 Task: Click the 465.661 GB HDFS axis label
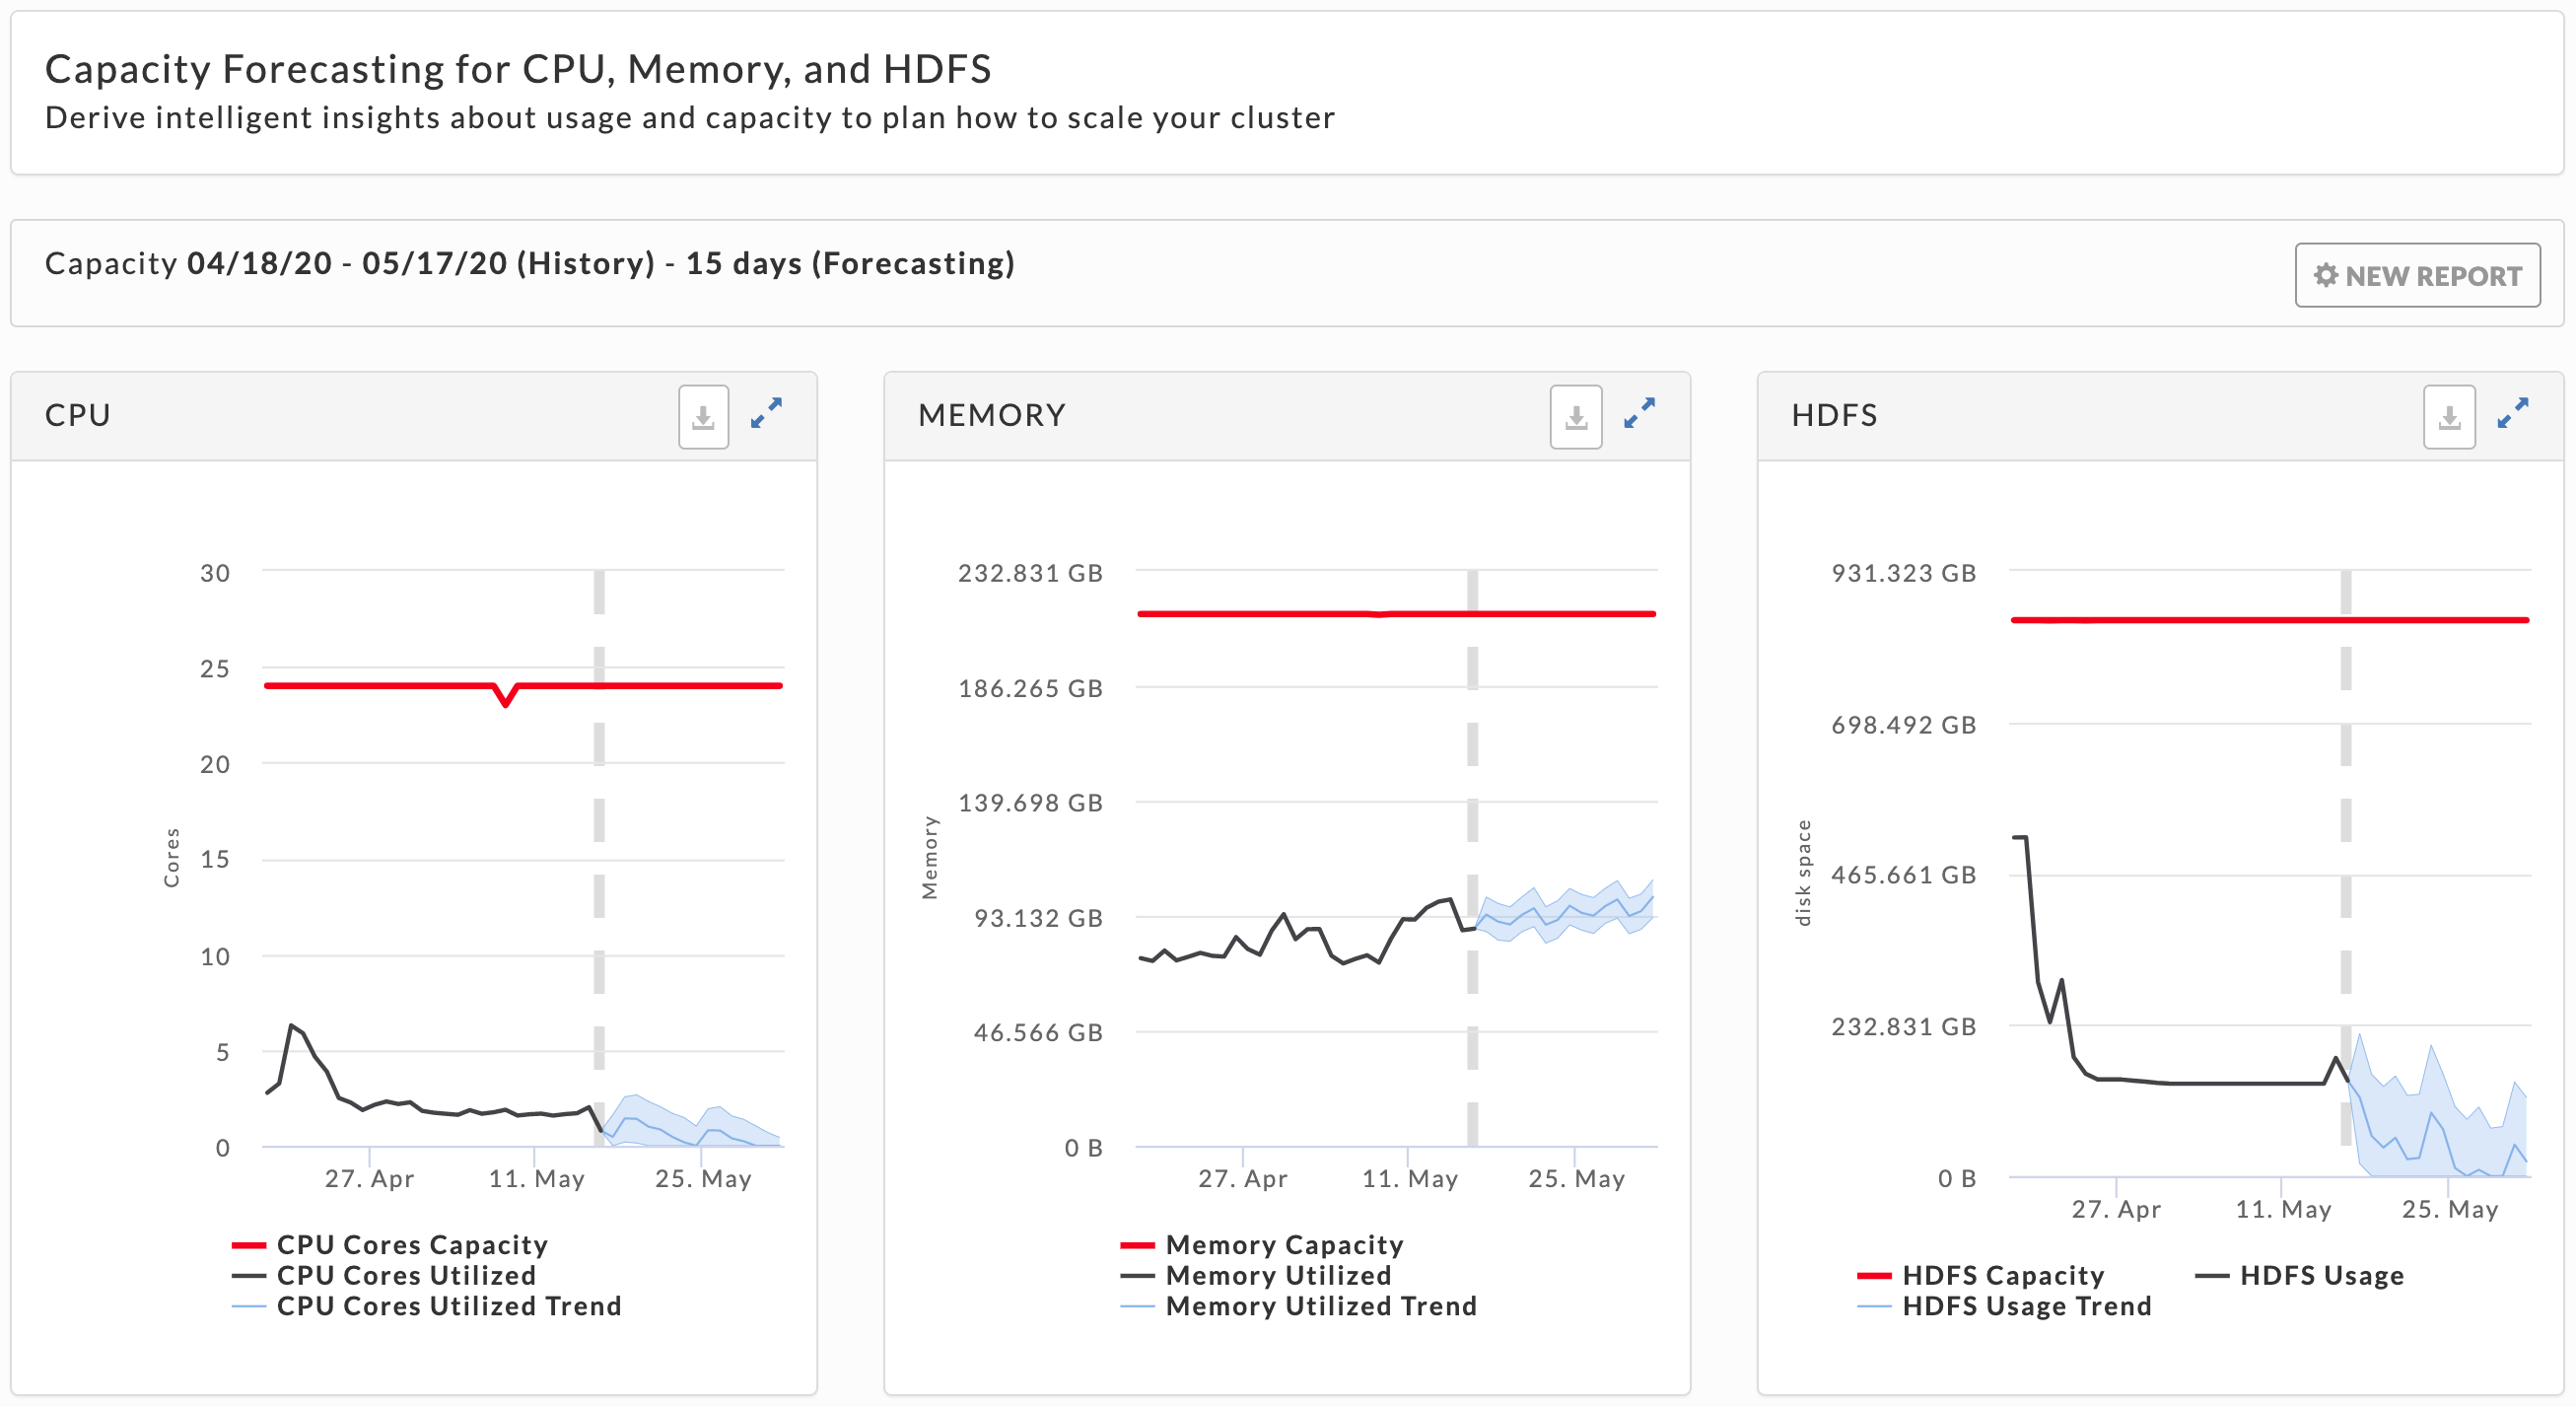pos(1904,875)
